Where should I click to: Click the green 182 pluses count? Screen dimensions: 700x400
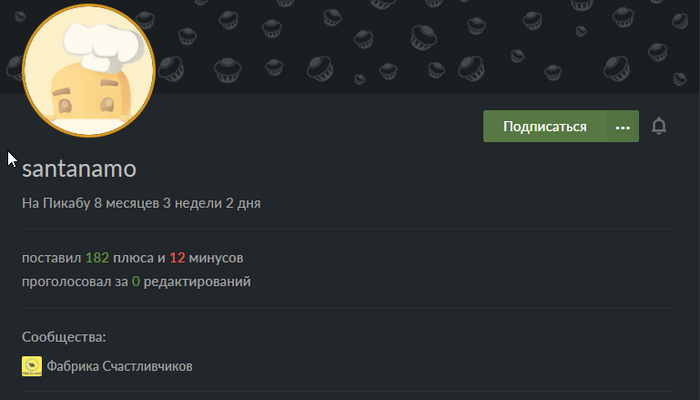tap(97, 258)
